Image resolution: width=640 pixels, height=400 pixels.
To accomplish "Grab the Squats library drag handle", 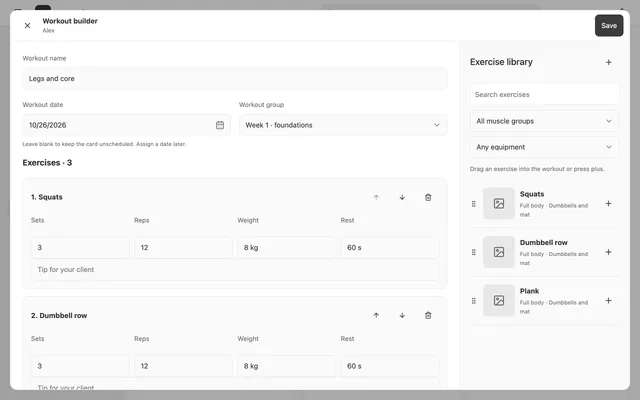I will tap(473, 204).
